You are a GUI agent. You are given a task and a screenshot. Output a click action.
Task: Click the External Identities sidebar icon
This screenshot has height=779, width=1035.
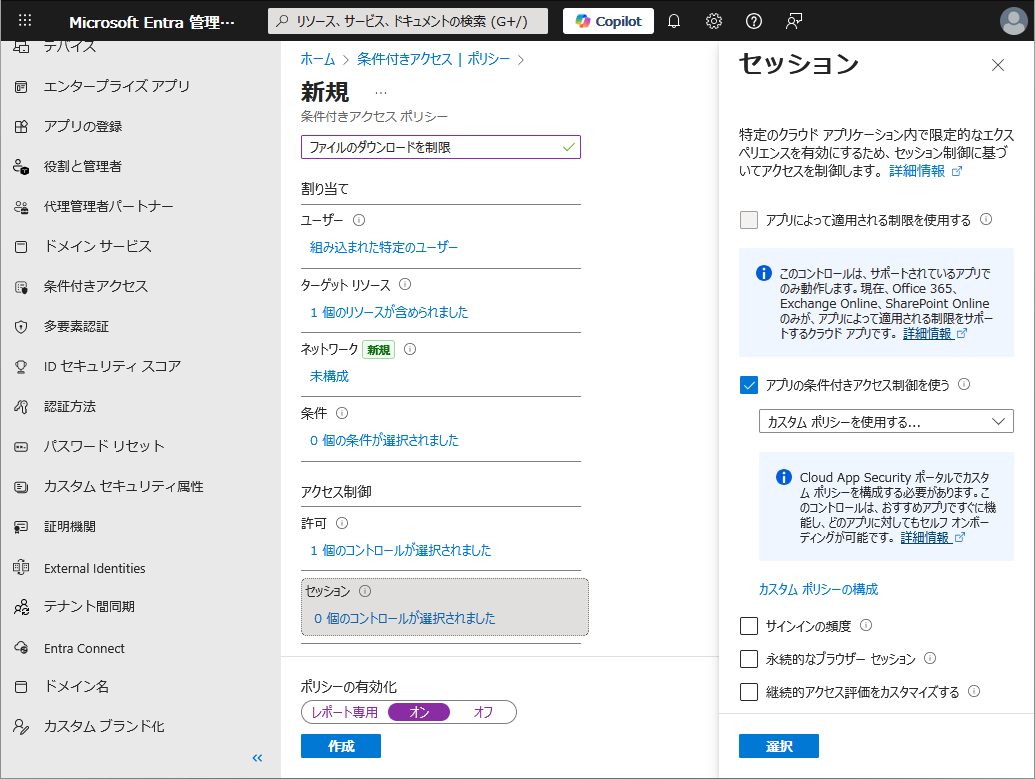(21, 568)
